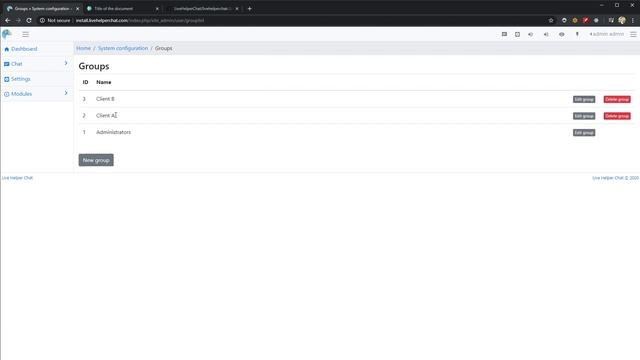Click the New group button
The image size is (640, 360).
[96, 160]
